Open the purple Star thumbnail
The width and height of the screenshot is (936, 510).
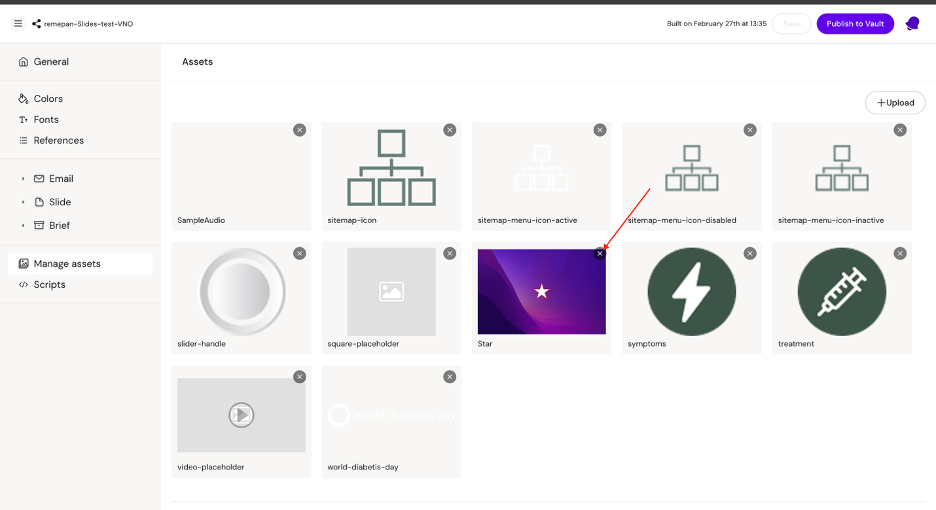coord(541,291)
